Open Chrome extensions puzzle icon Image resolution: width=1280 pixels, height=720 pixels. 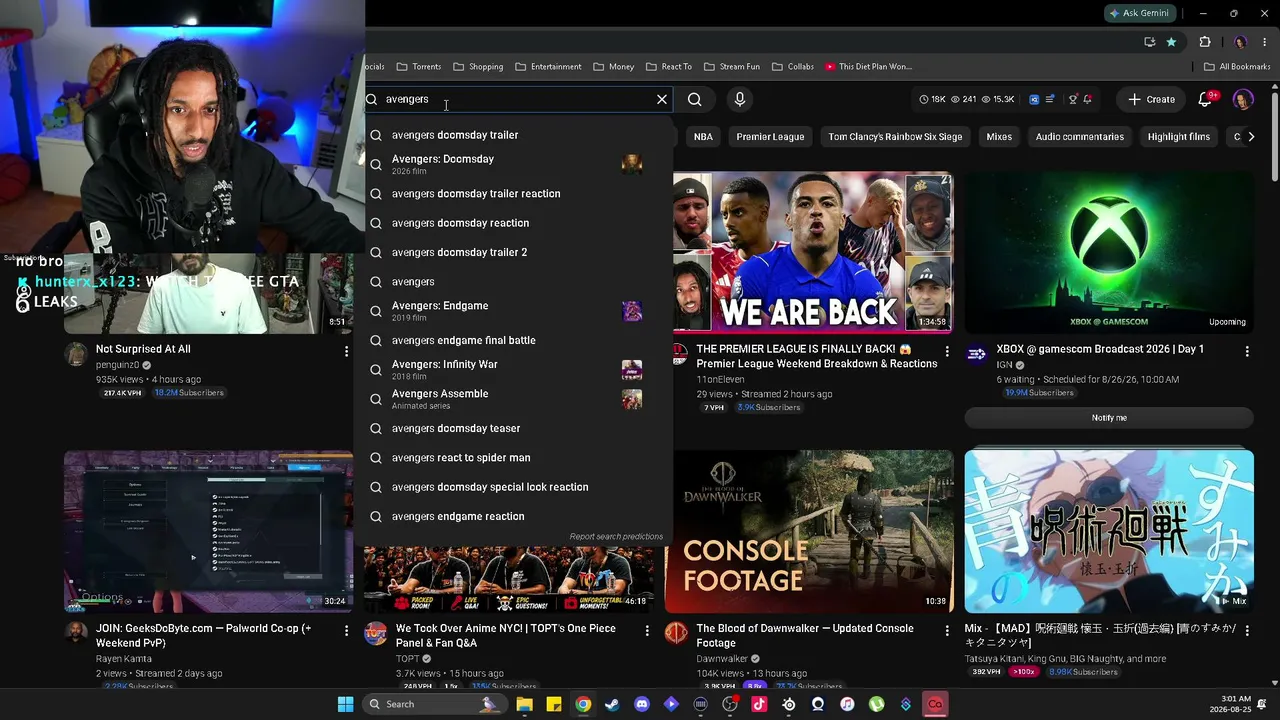[x=1205, y=42]
